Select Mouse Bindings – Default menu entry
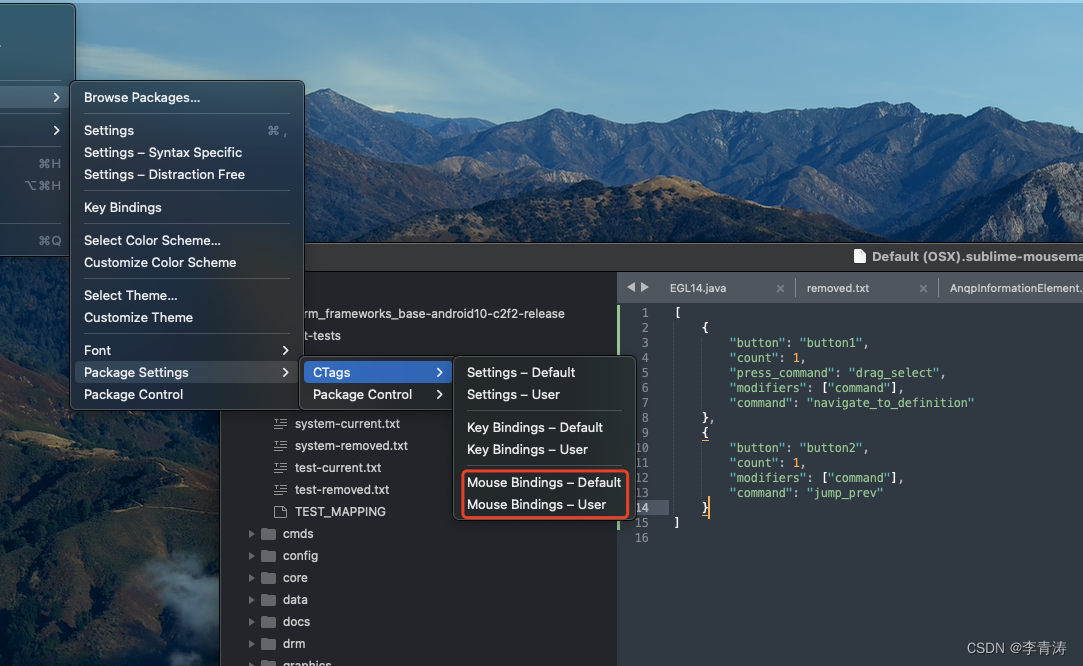The width and height of the screenshot is (1083, 666). coord(544,482)
